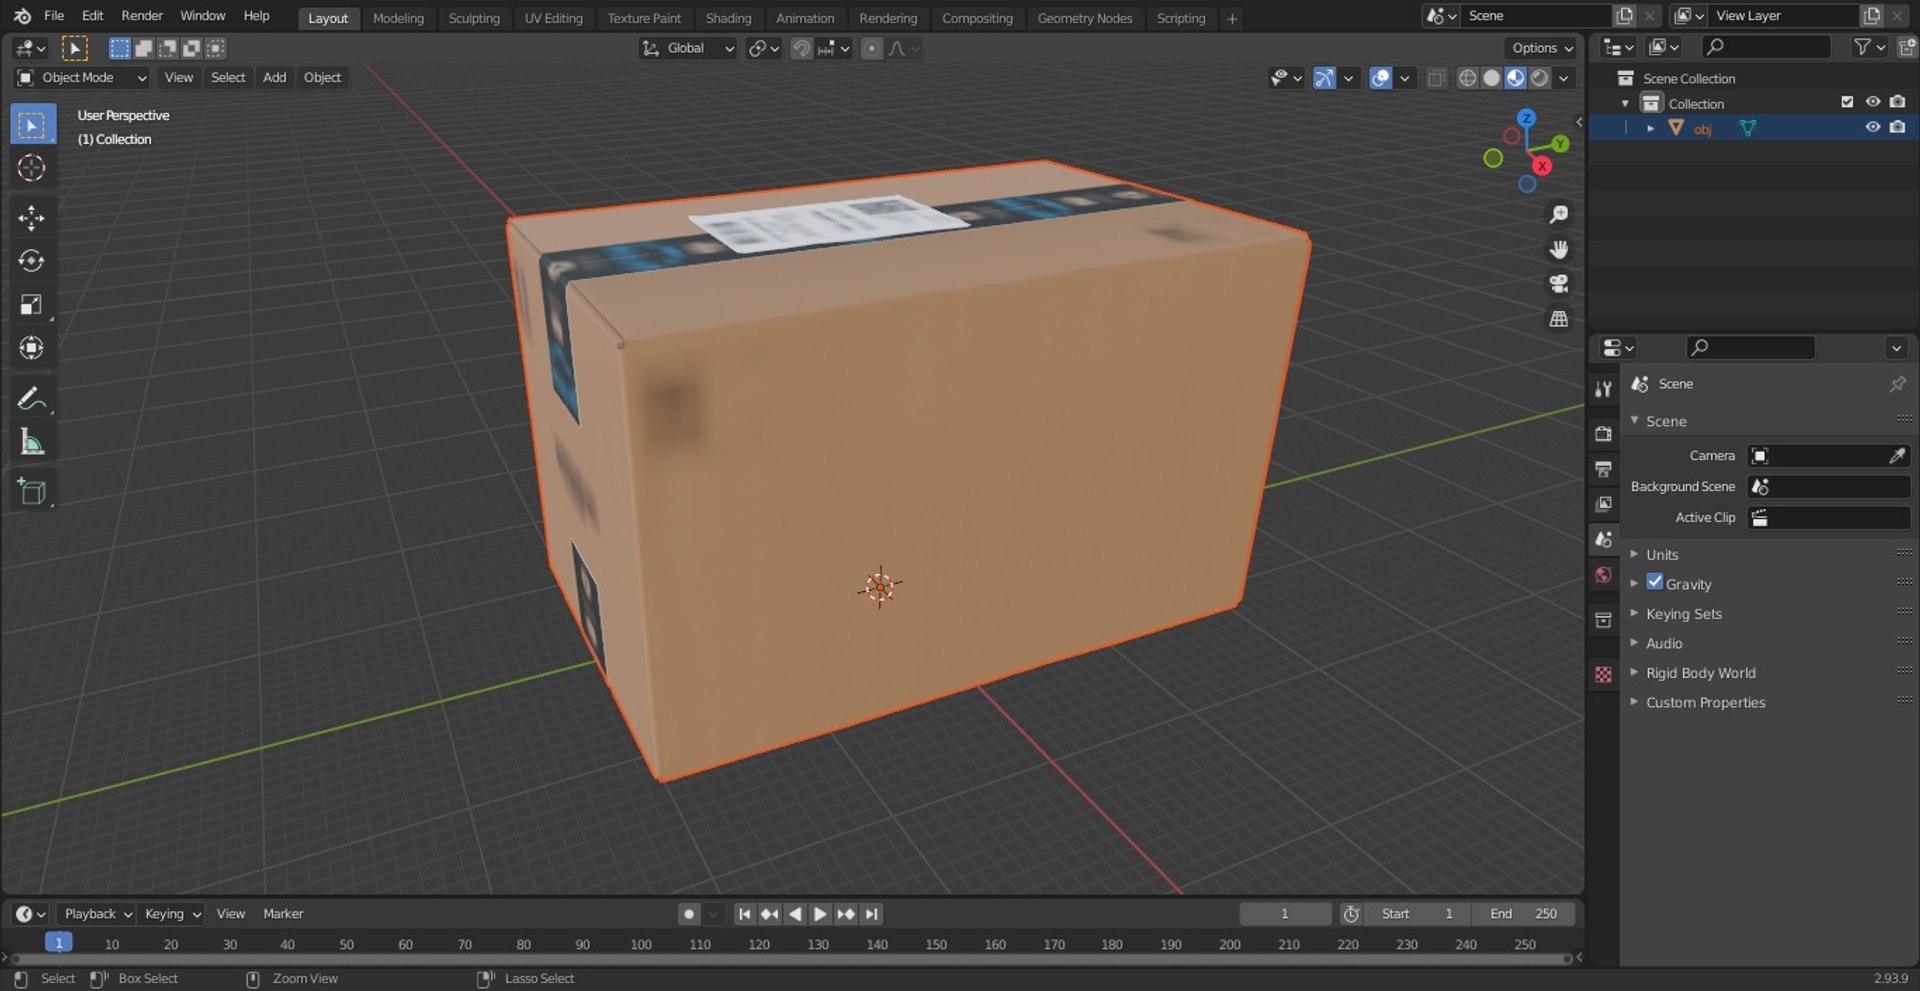1920x991 pixels.
Task: Toggle Gravity checkbox
Action: 1655,582
